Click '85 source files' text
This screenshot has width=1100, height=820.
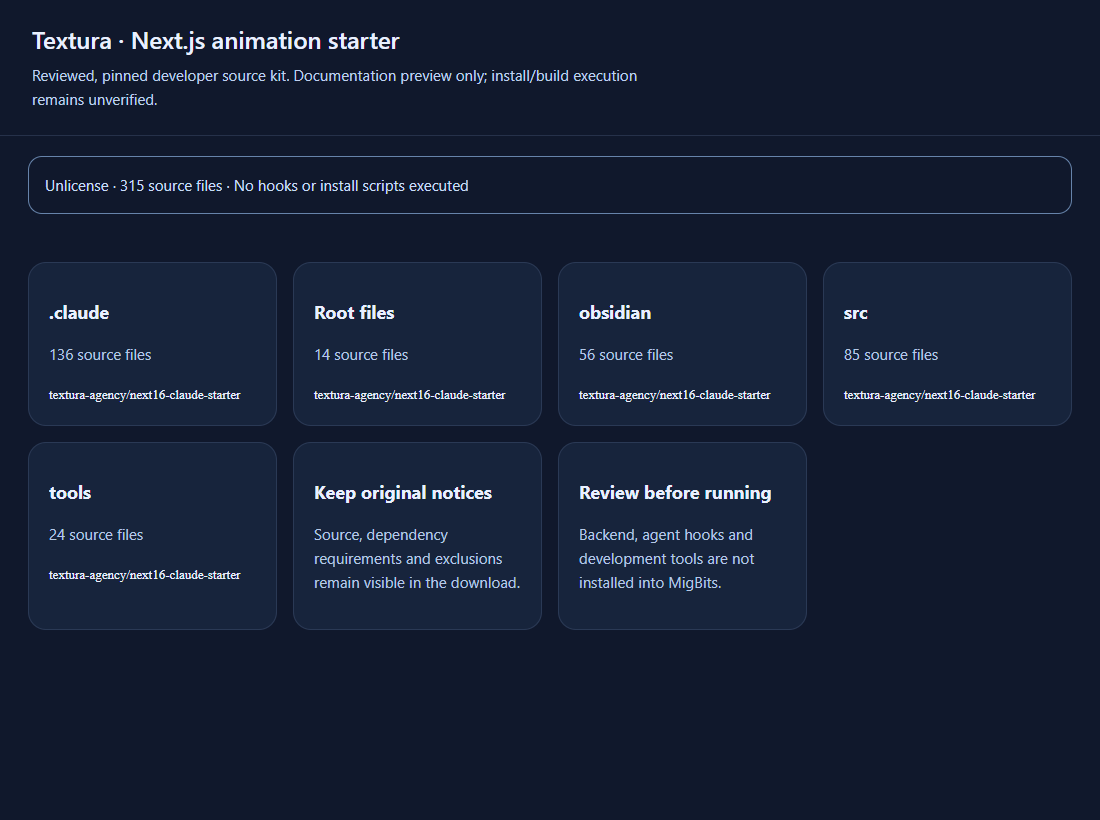(891, 355)
